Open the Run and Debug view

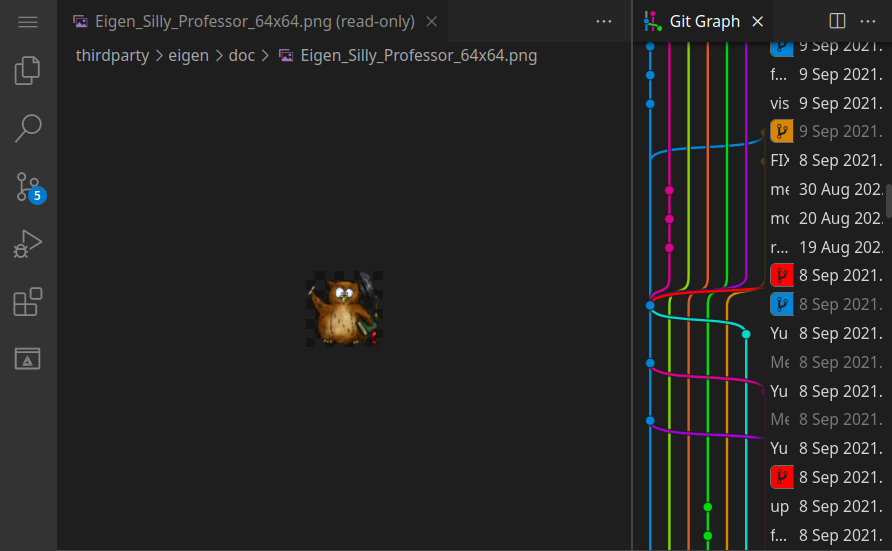coord(27,243)
